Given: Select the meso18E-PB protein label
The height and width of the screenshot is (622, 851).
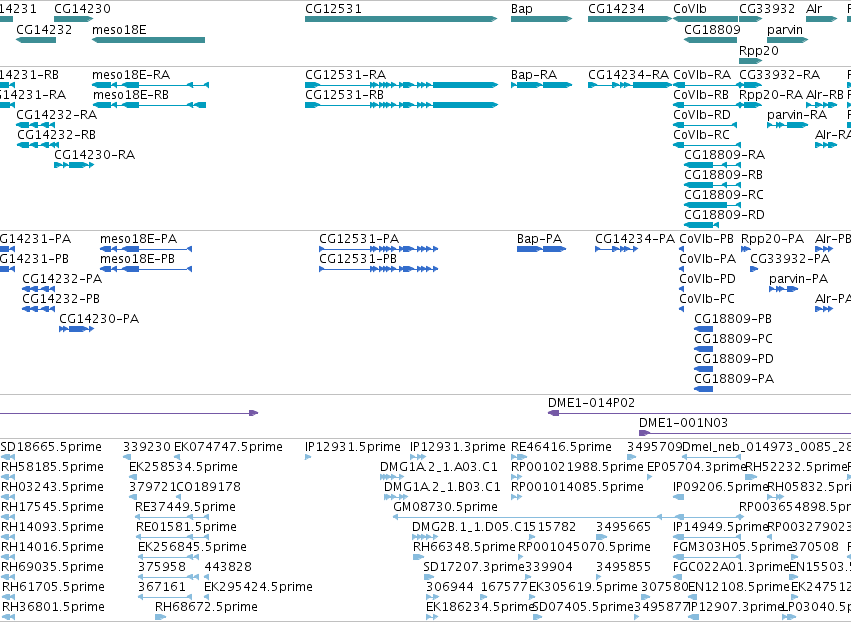Looking at the screenshot, I should coord(137,259).
